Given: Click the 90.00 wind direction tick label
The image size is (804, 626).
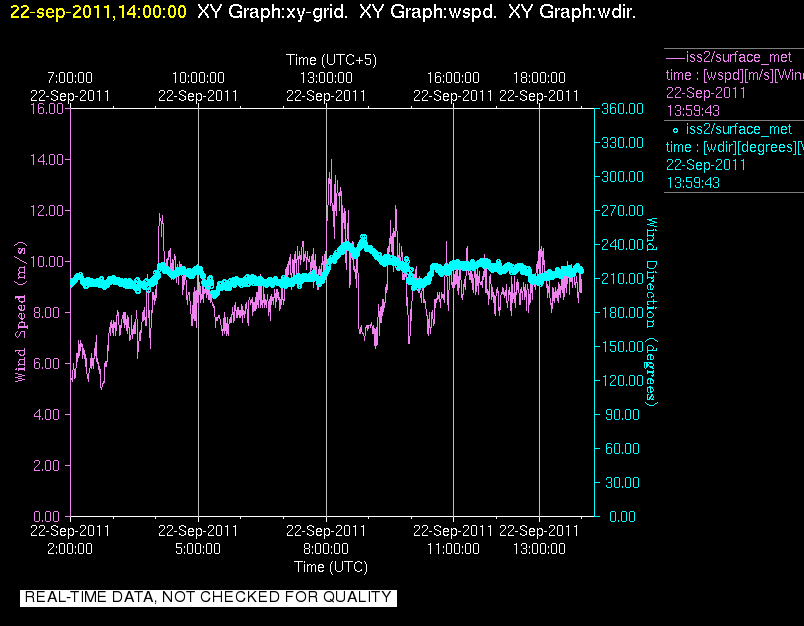Looking at the screenshot, I should click(x=622, y=414).
